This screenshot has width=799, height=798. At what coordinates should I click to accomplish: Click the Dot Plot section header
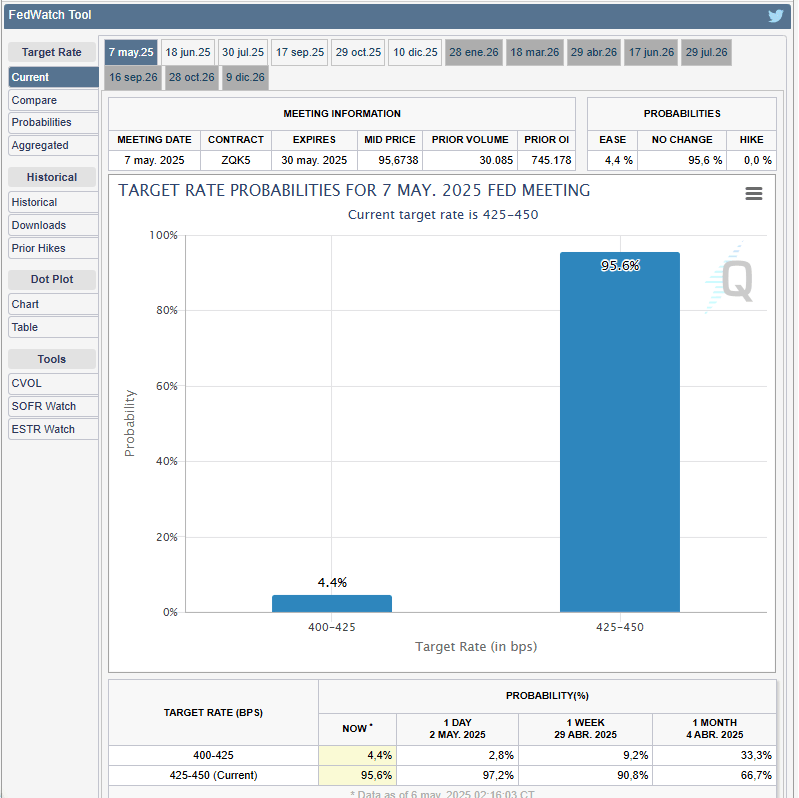[52, 279]
